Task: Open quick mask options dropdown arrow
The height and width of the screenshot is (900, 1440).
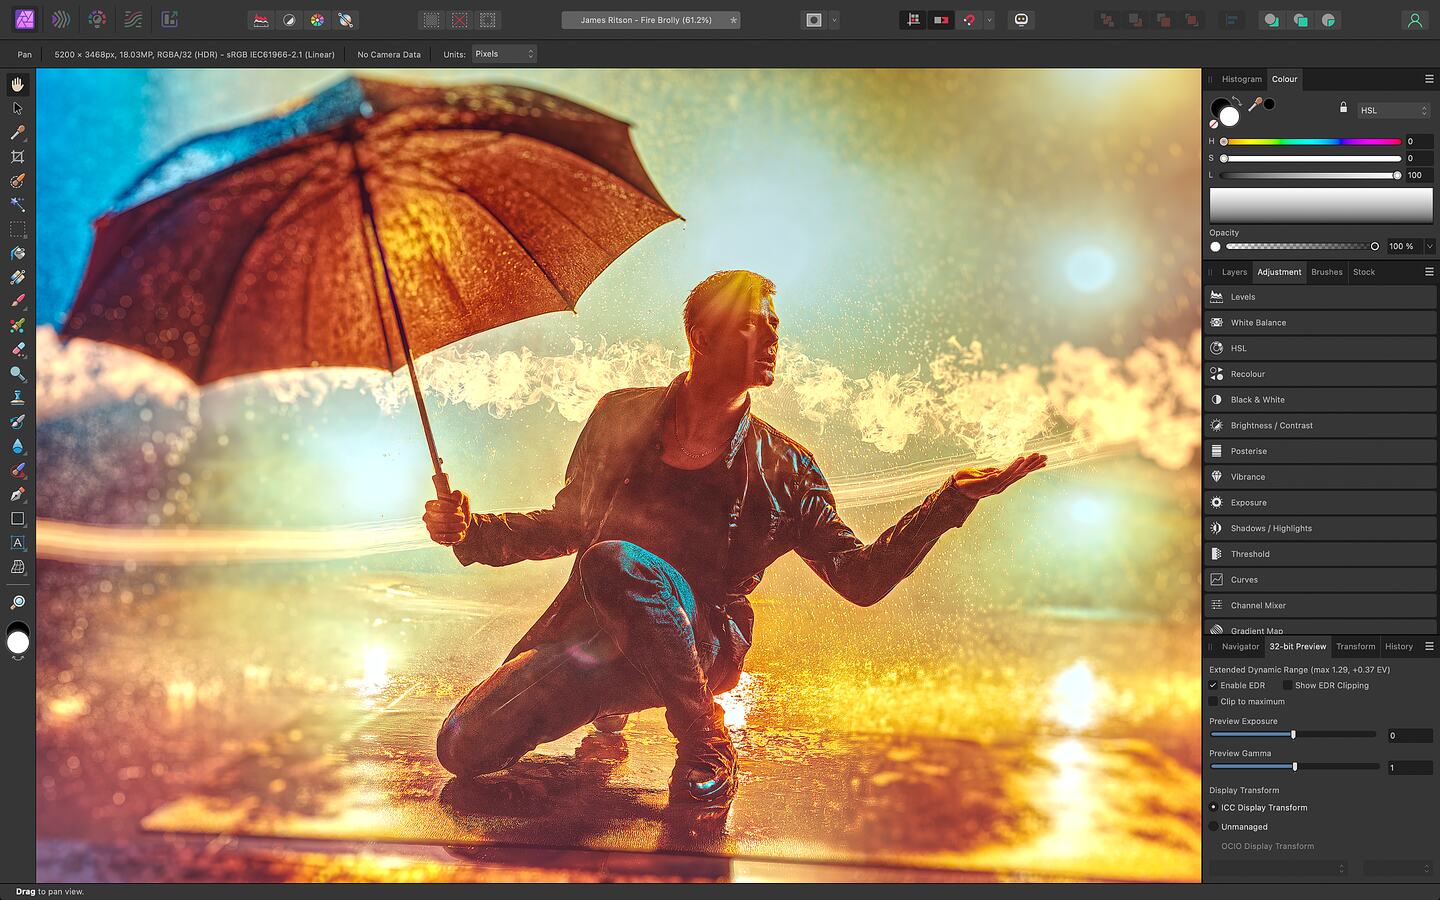Action: click(834, 20)
